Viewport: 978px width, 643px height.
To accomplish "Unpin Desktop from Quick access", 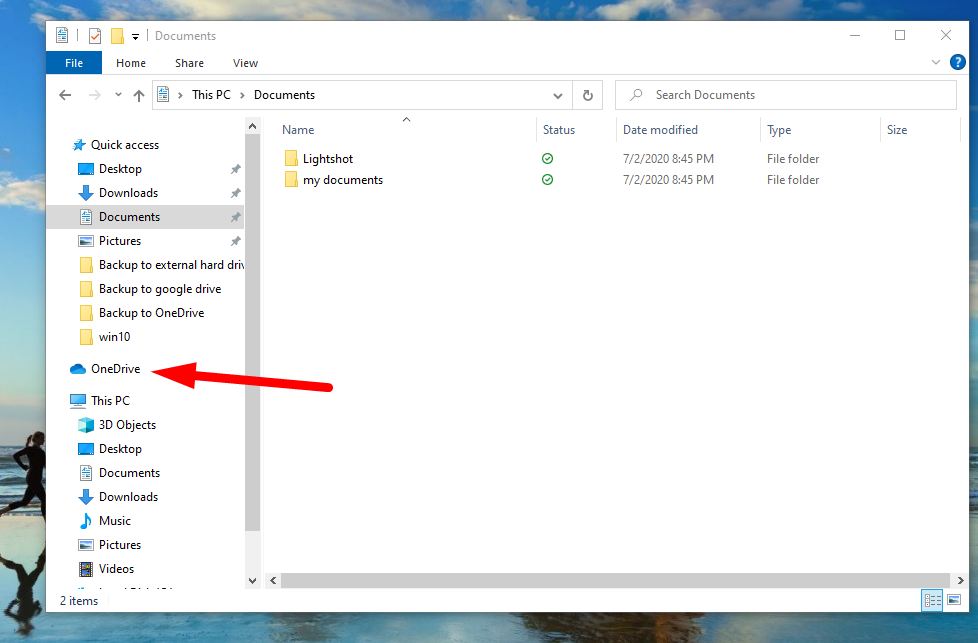I will (235, 169).
